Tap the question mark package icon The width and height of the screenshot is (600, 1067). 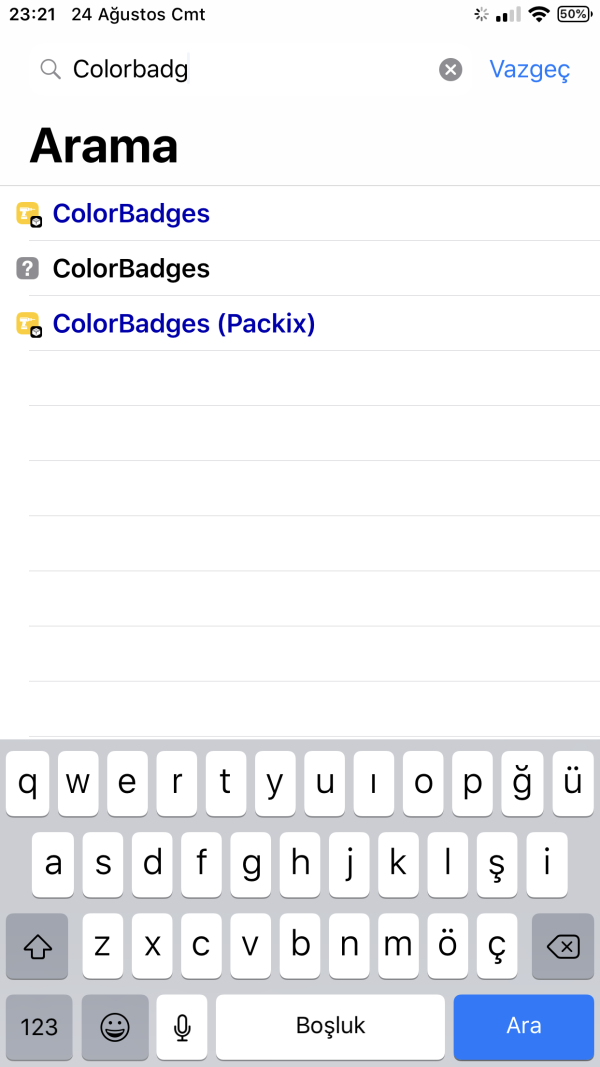(x=28, y=268)
